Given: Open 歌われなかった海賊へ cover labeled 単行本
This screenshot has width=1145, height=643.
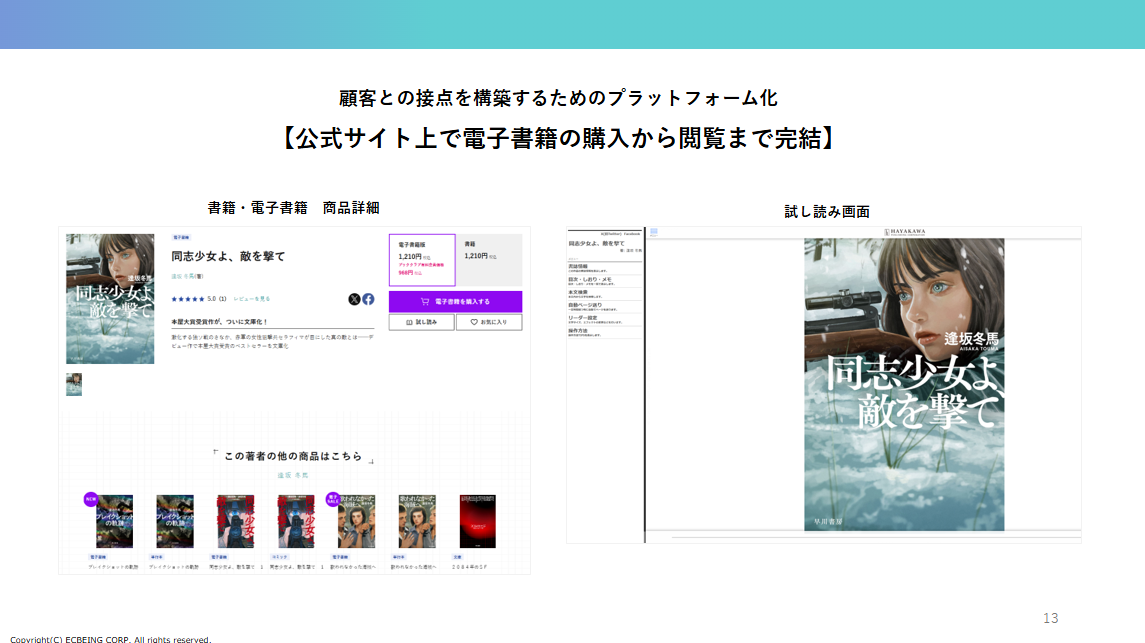Looking at the screenshot, I should point(417,521).
